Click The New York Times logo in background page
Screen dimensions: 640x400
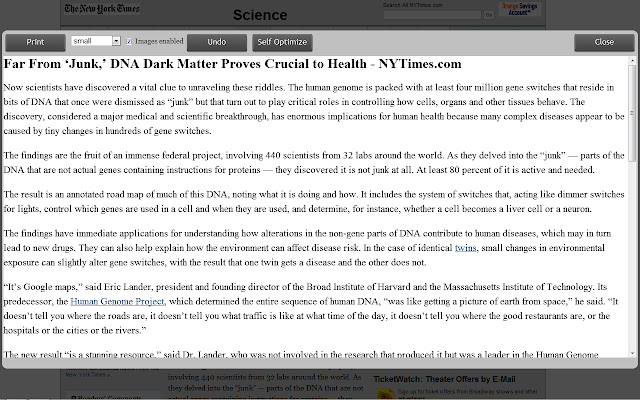102,9
